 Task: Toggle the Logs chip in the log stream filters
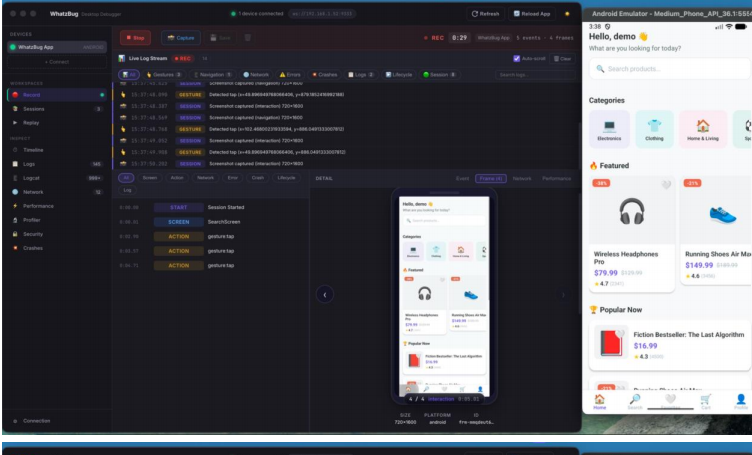tap(362, 75)
